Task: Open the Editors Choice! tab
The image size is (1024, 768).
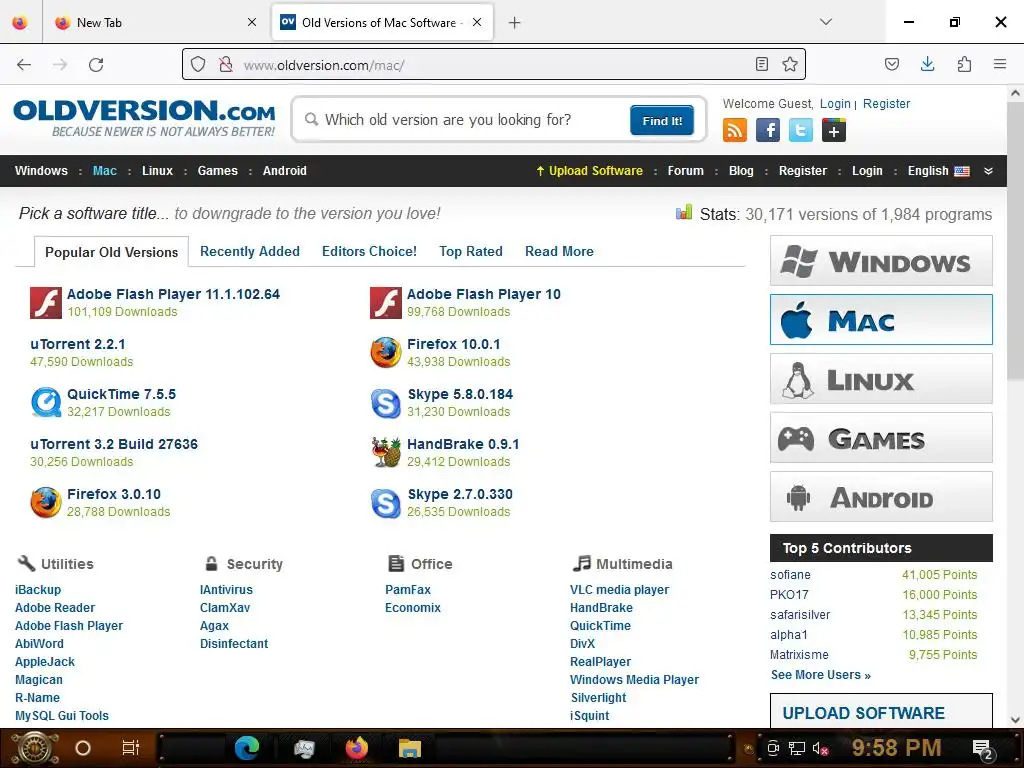Action: [369, 251]
